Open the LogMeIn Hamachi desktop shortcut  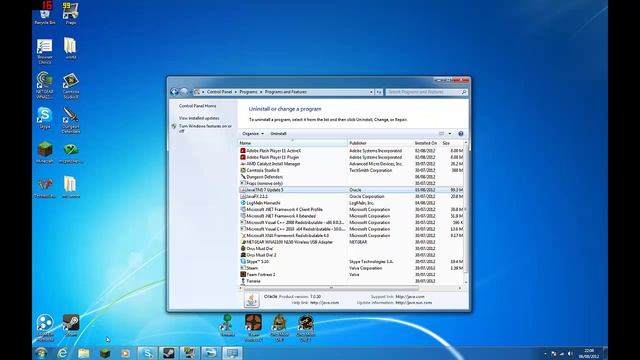[44, 328]
